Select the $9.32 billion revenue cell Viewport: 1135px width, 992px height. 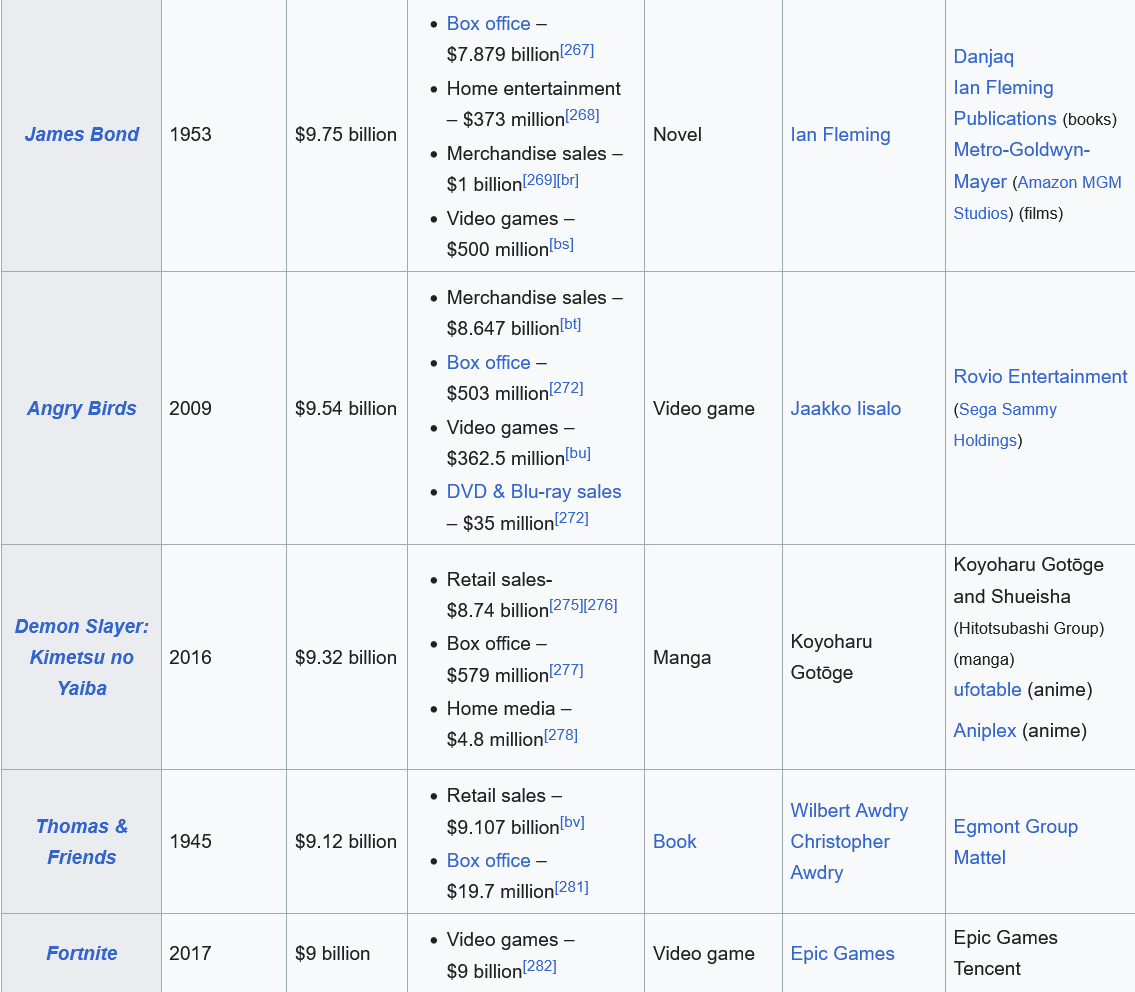pos(347,657)
